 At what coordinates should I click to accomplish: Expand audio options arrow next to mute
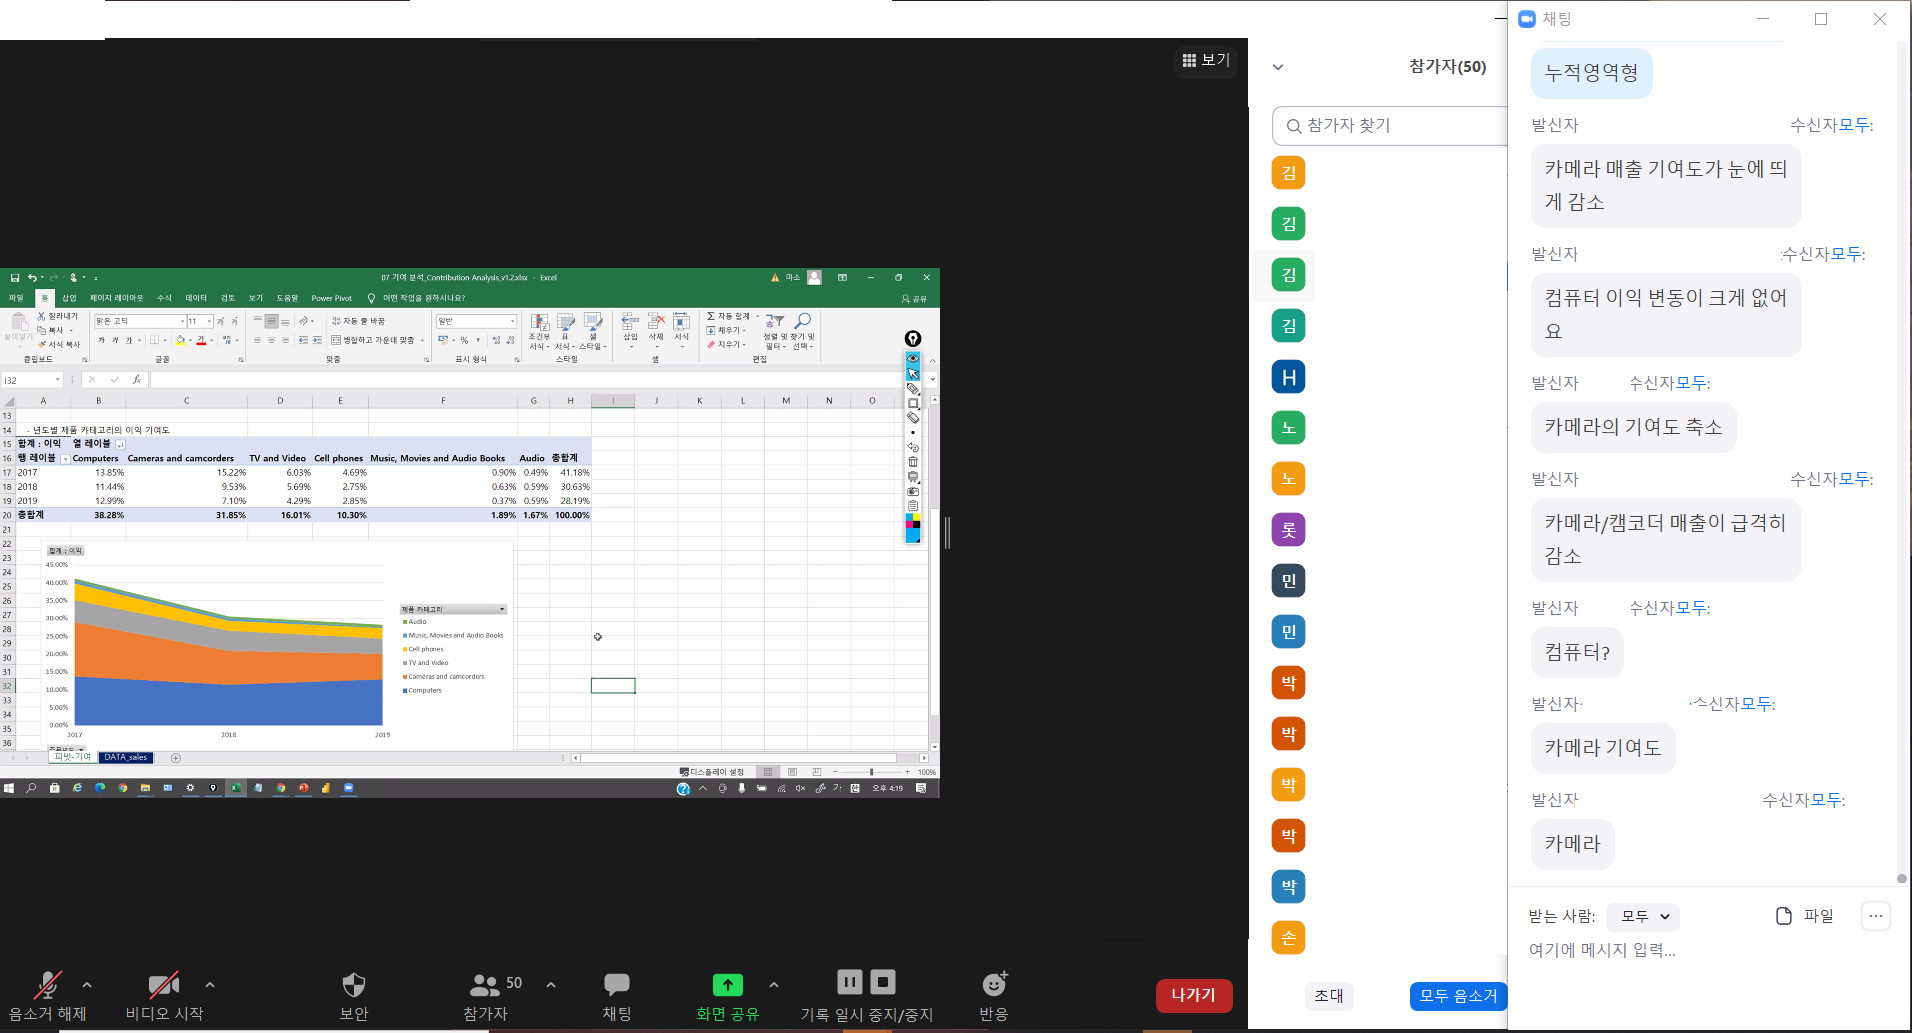[87, 985]
